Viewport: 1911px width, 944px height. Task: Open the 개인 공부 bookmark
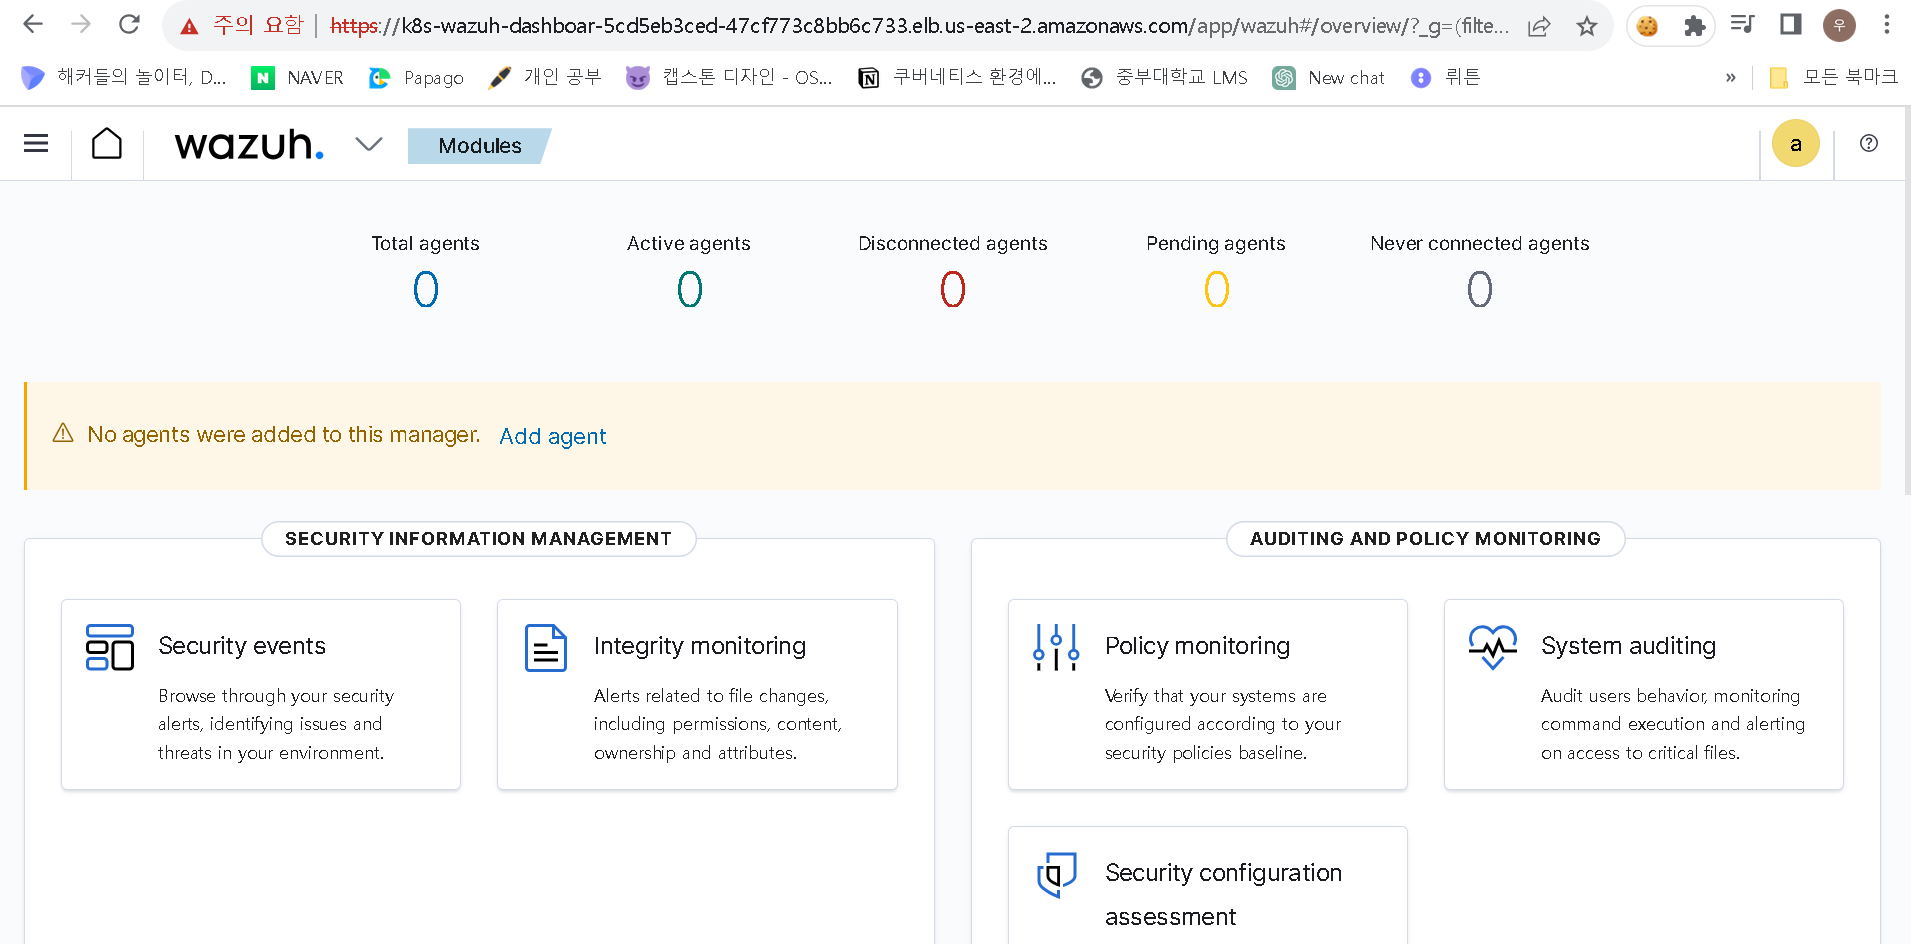tap(545, 77)
